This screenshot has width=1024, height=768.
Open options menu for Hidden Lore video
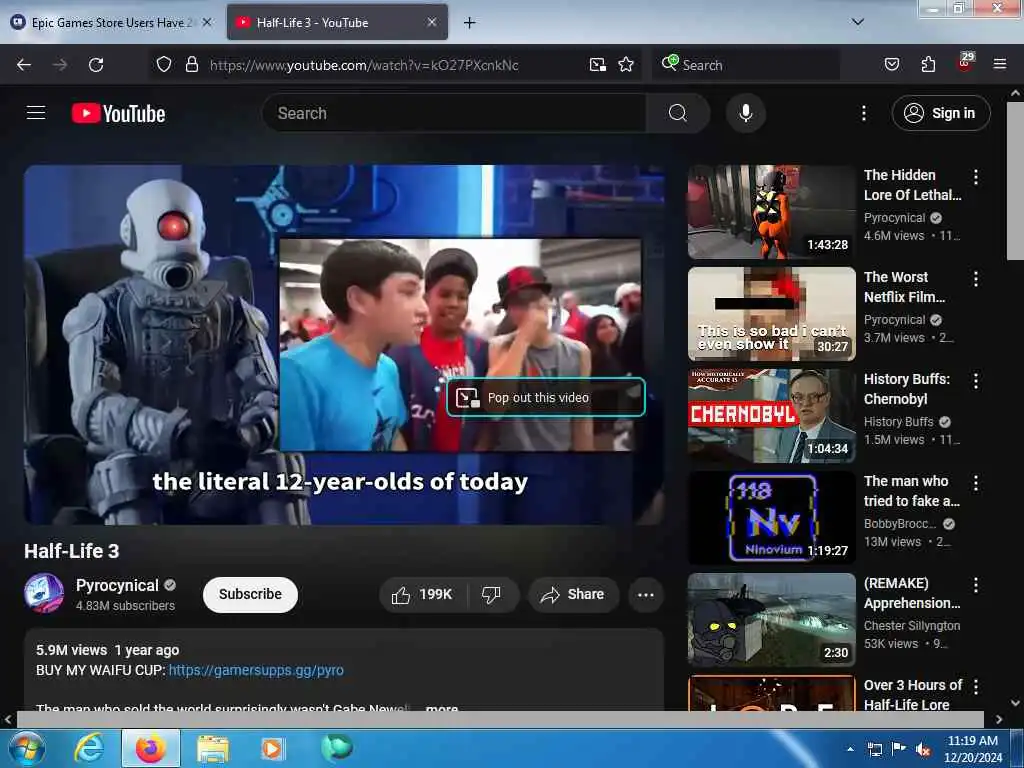(x=976, y=176)
